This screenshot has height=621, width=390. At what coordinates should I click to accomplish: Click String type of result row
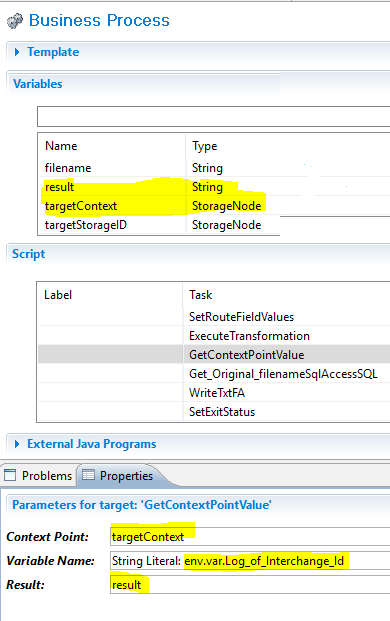(207, 187)
